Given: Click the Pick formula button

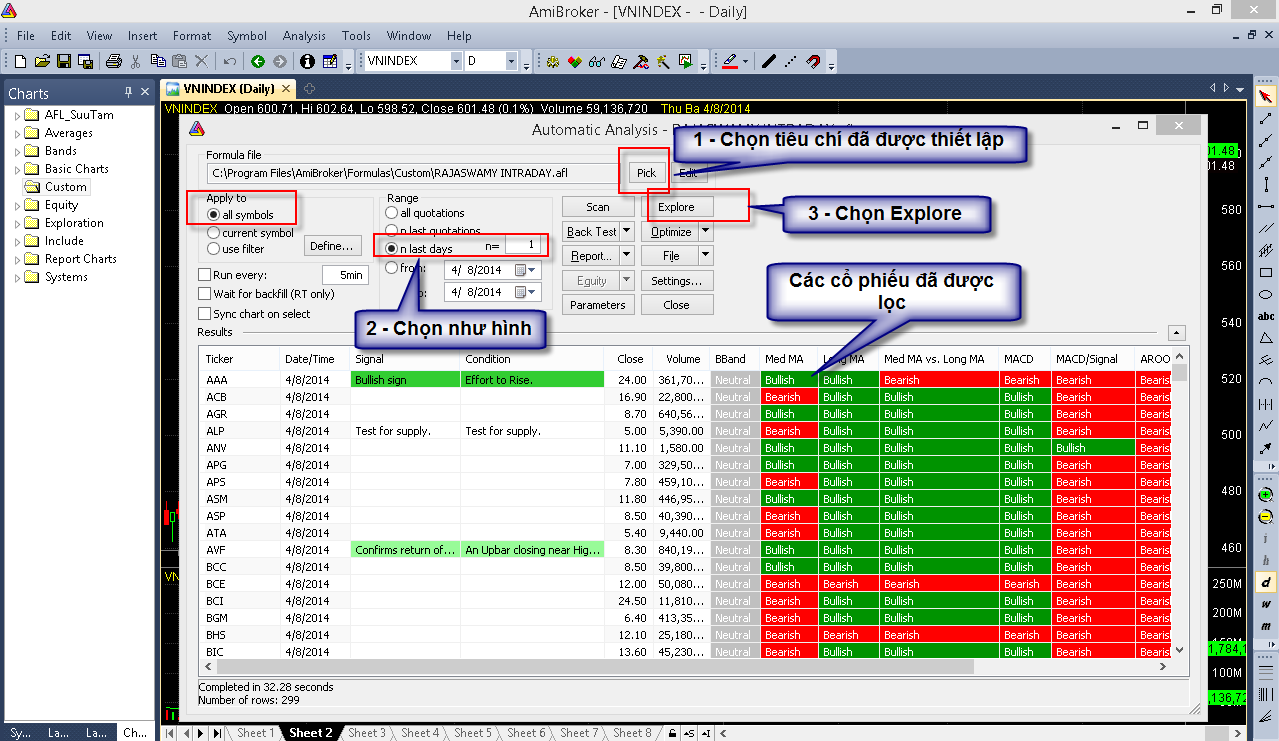Looking at the screenshot, I should pyautogui.click(x=646, y=173).
